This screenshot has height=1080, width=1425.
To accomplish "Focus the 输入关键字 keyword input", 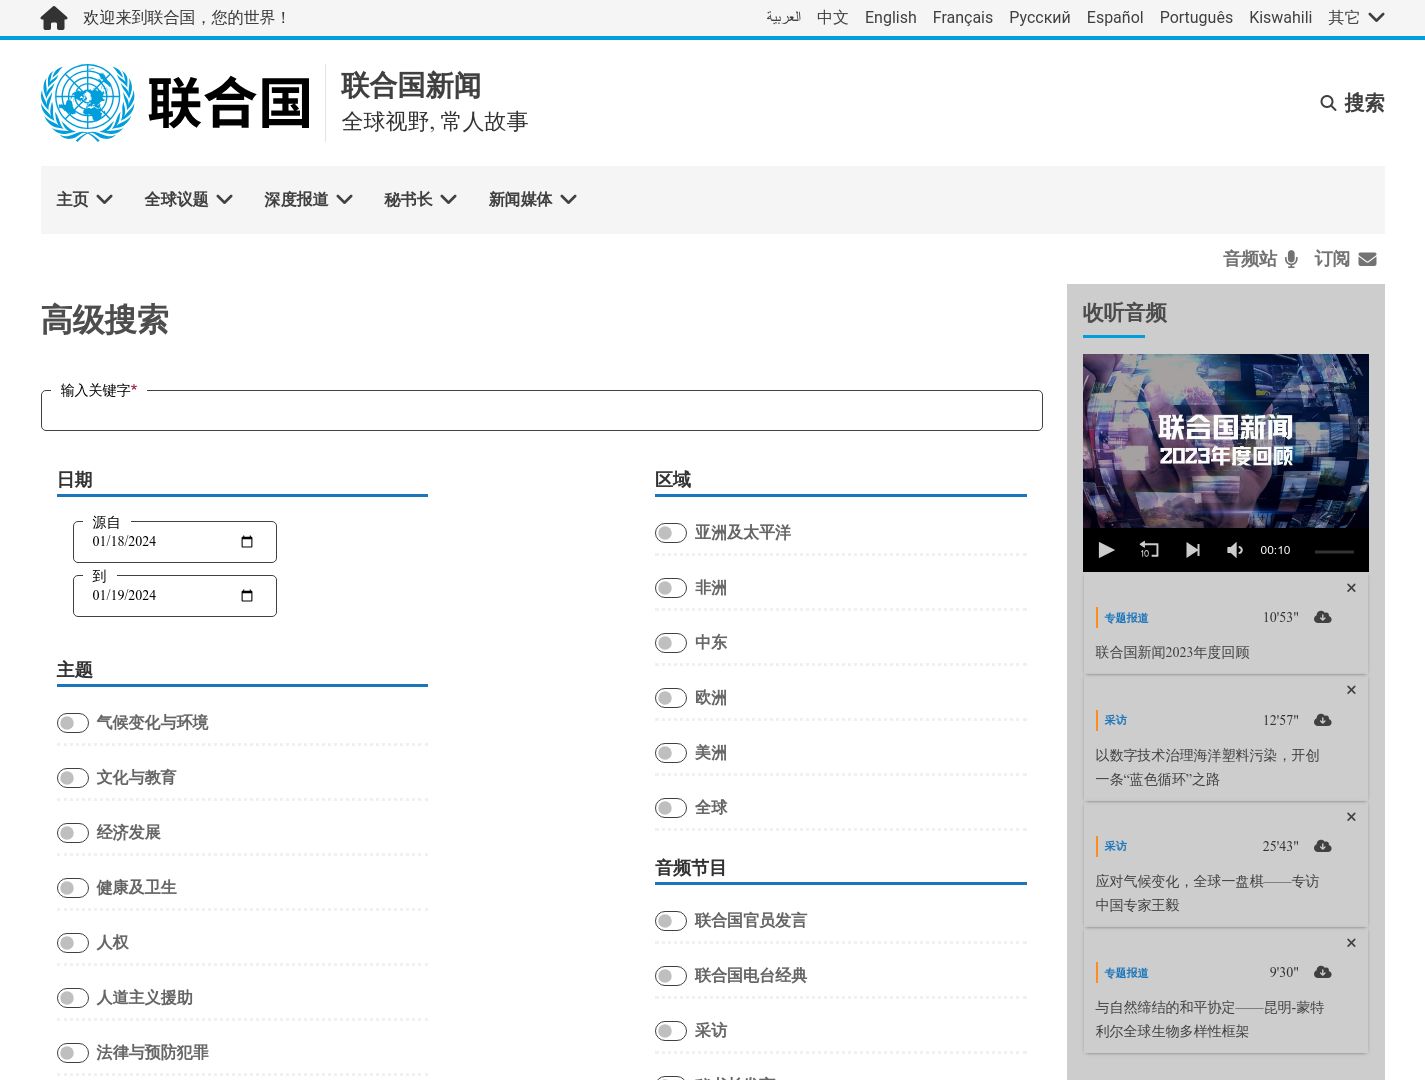I will pos(542,411).
